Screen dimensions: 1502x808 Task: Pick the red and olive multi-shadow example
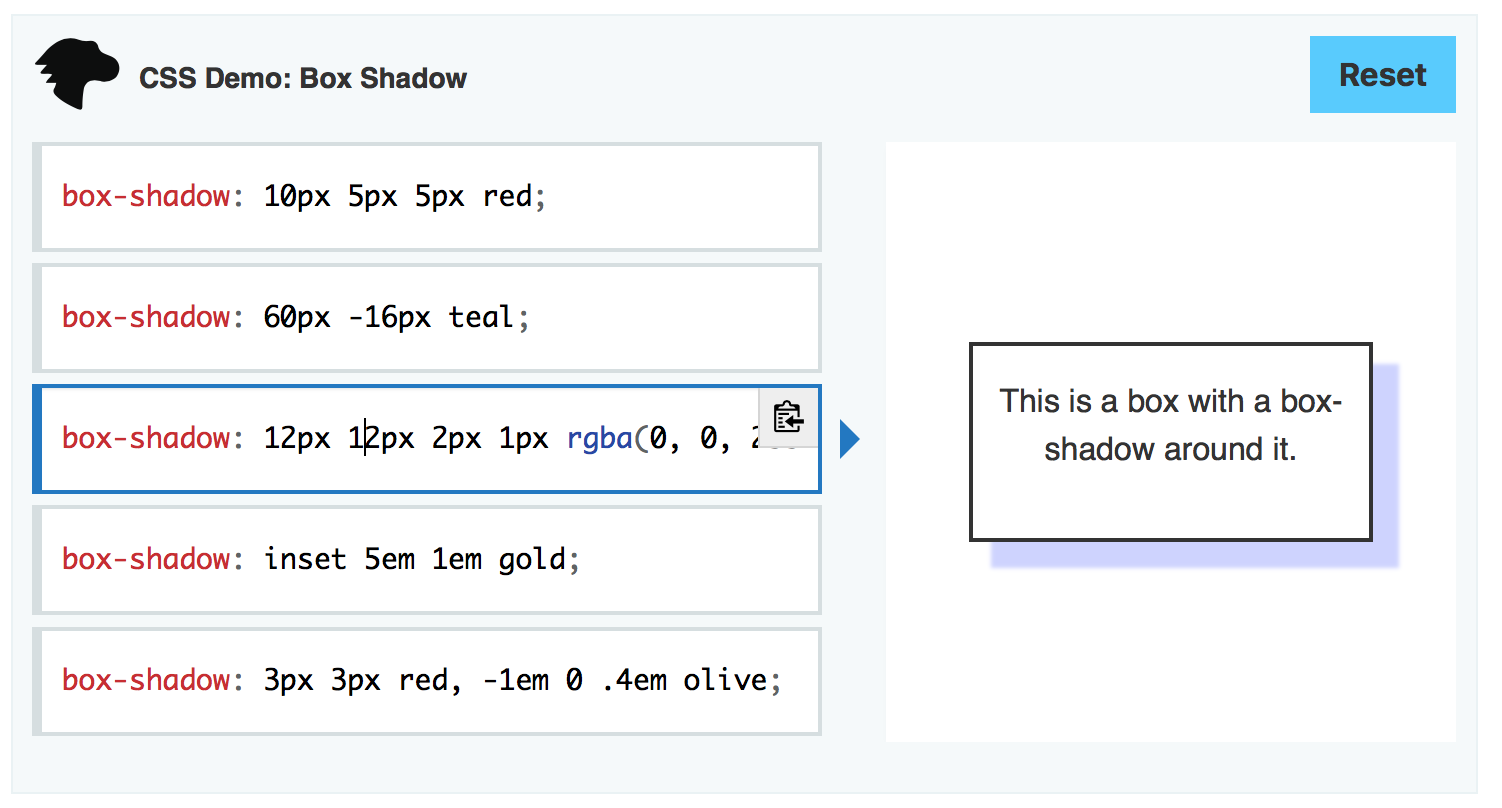(427, 681)
